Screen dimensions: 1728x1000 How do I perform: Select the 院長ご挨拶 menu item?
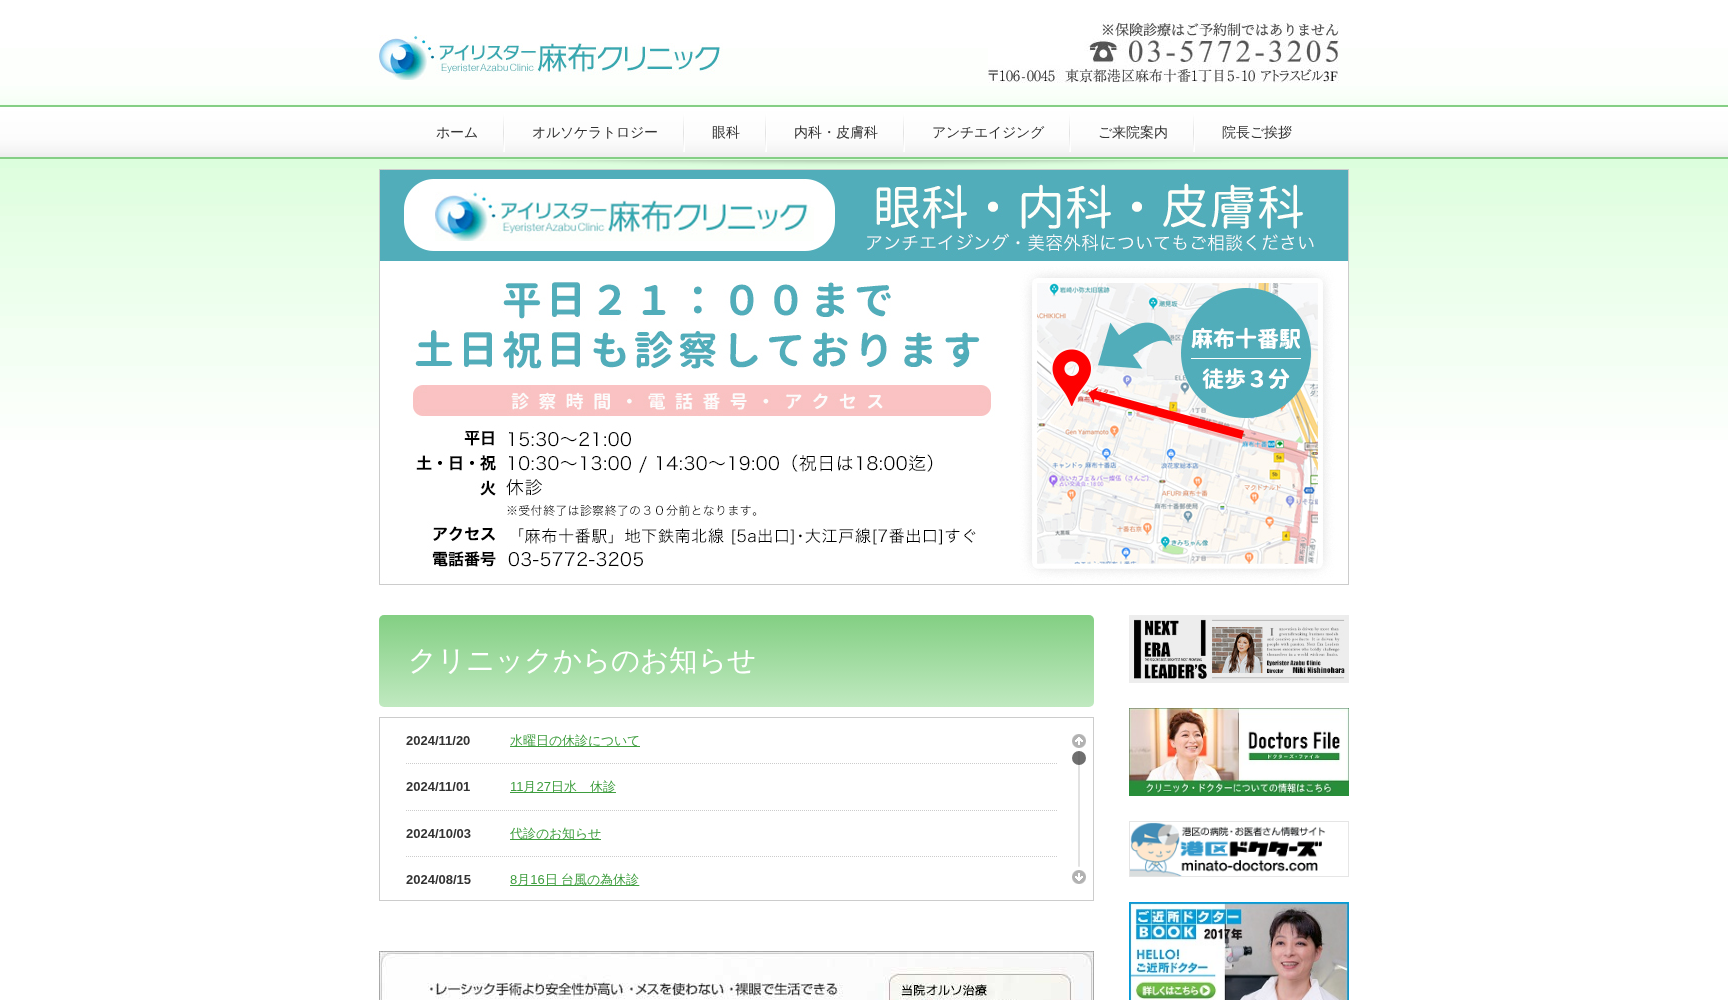pos(1256,132)
